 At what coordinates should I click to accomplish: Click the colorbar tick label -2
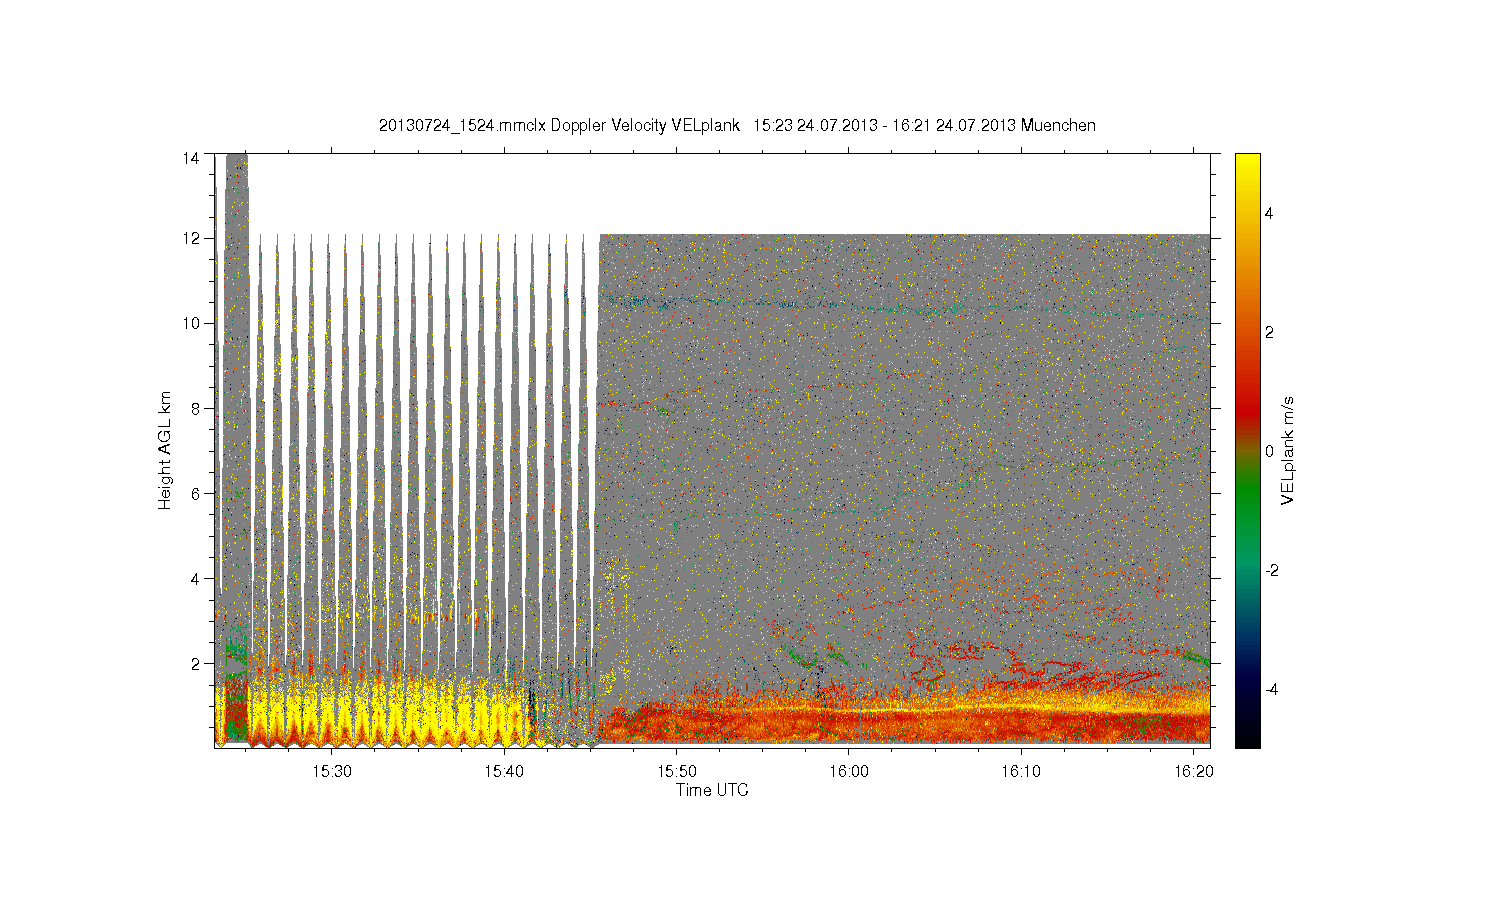[x=1271, y=570]
